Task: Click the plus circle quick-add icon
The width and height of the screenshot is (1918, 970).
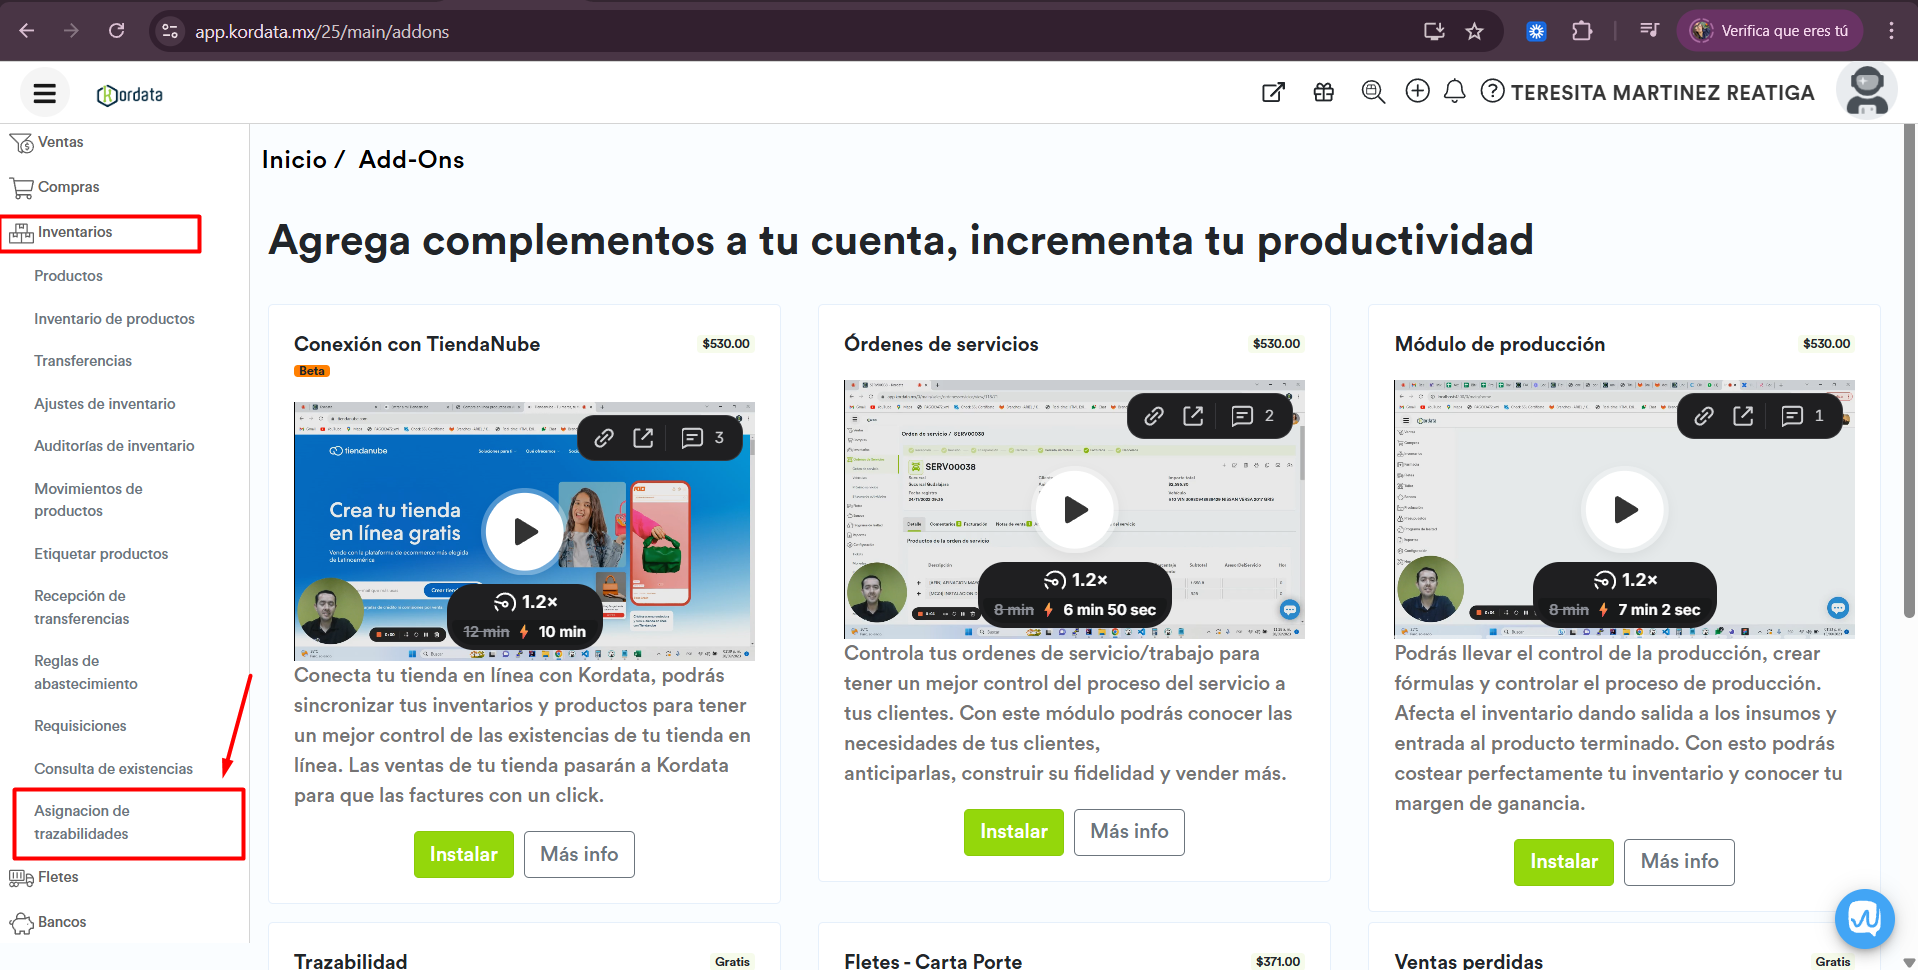Action: pyautogui.click(x=1417, y=92)
